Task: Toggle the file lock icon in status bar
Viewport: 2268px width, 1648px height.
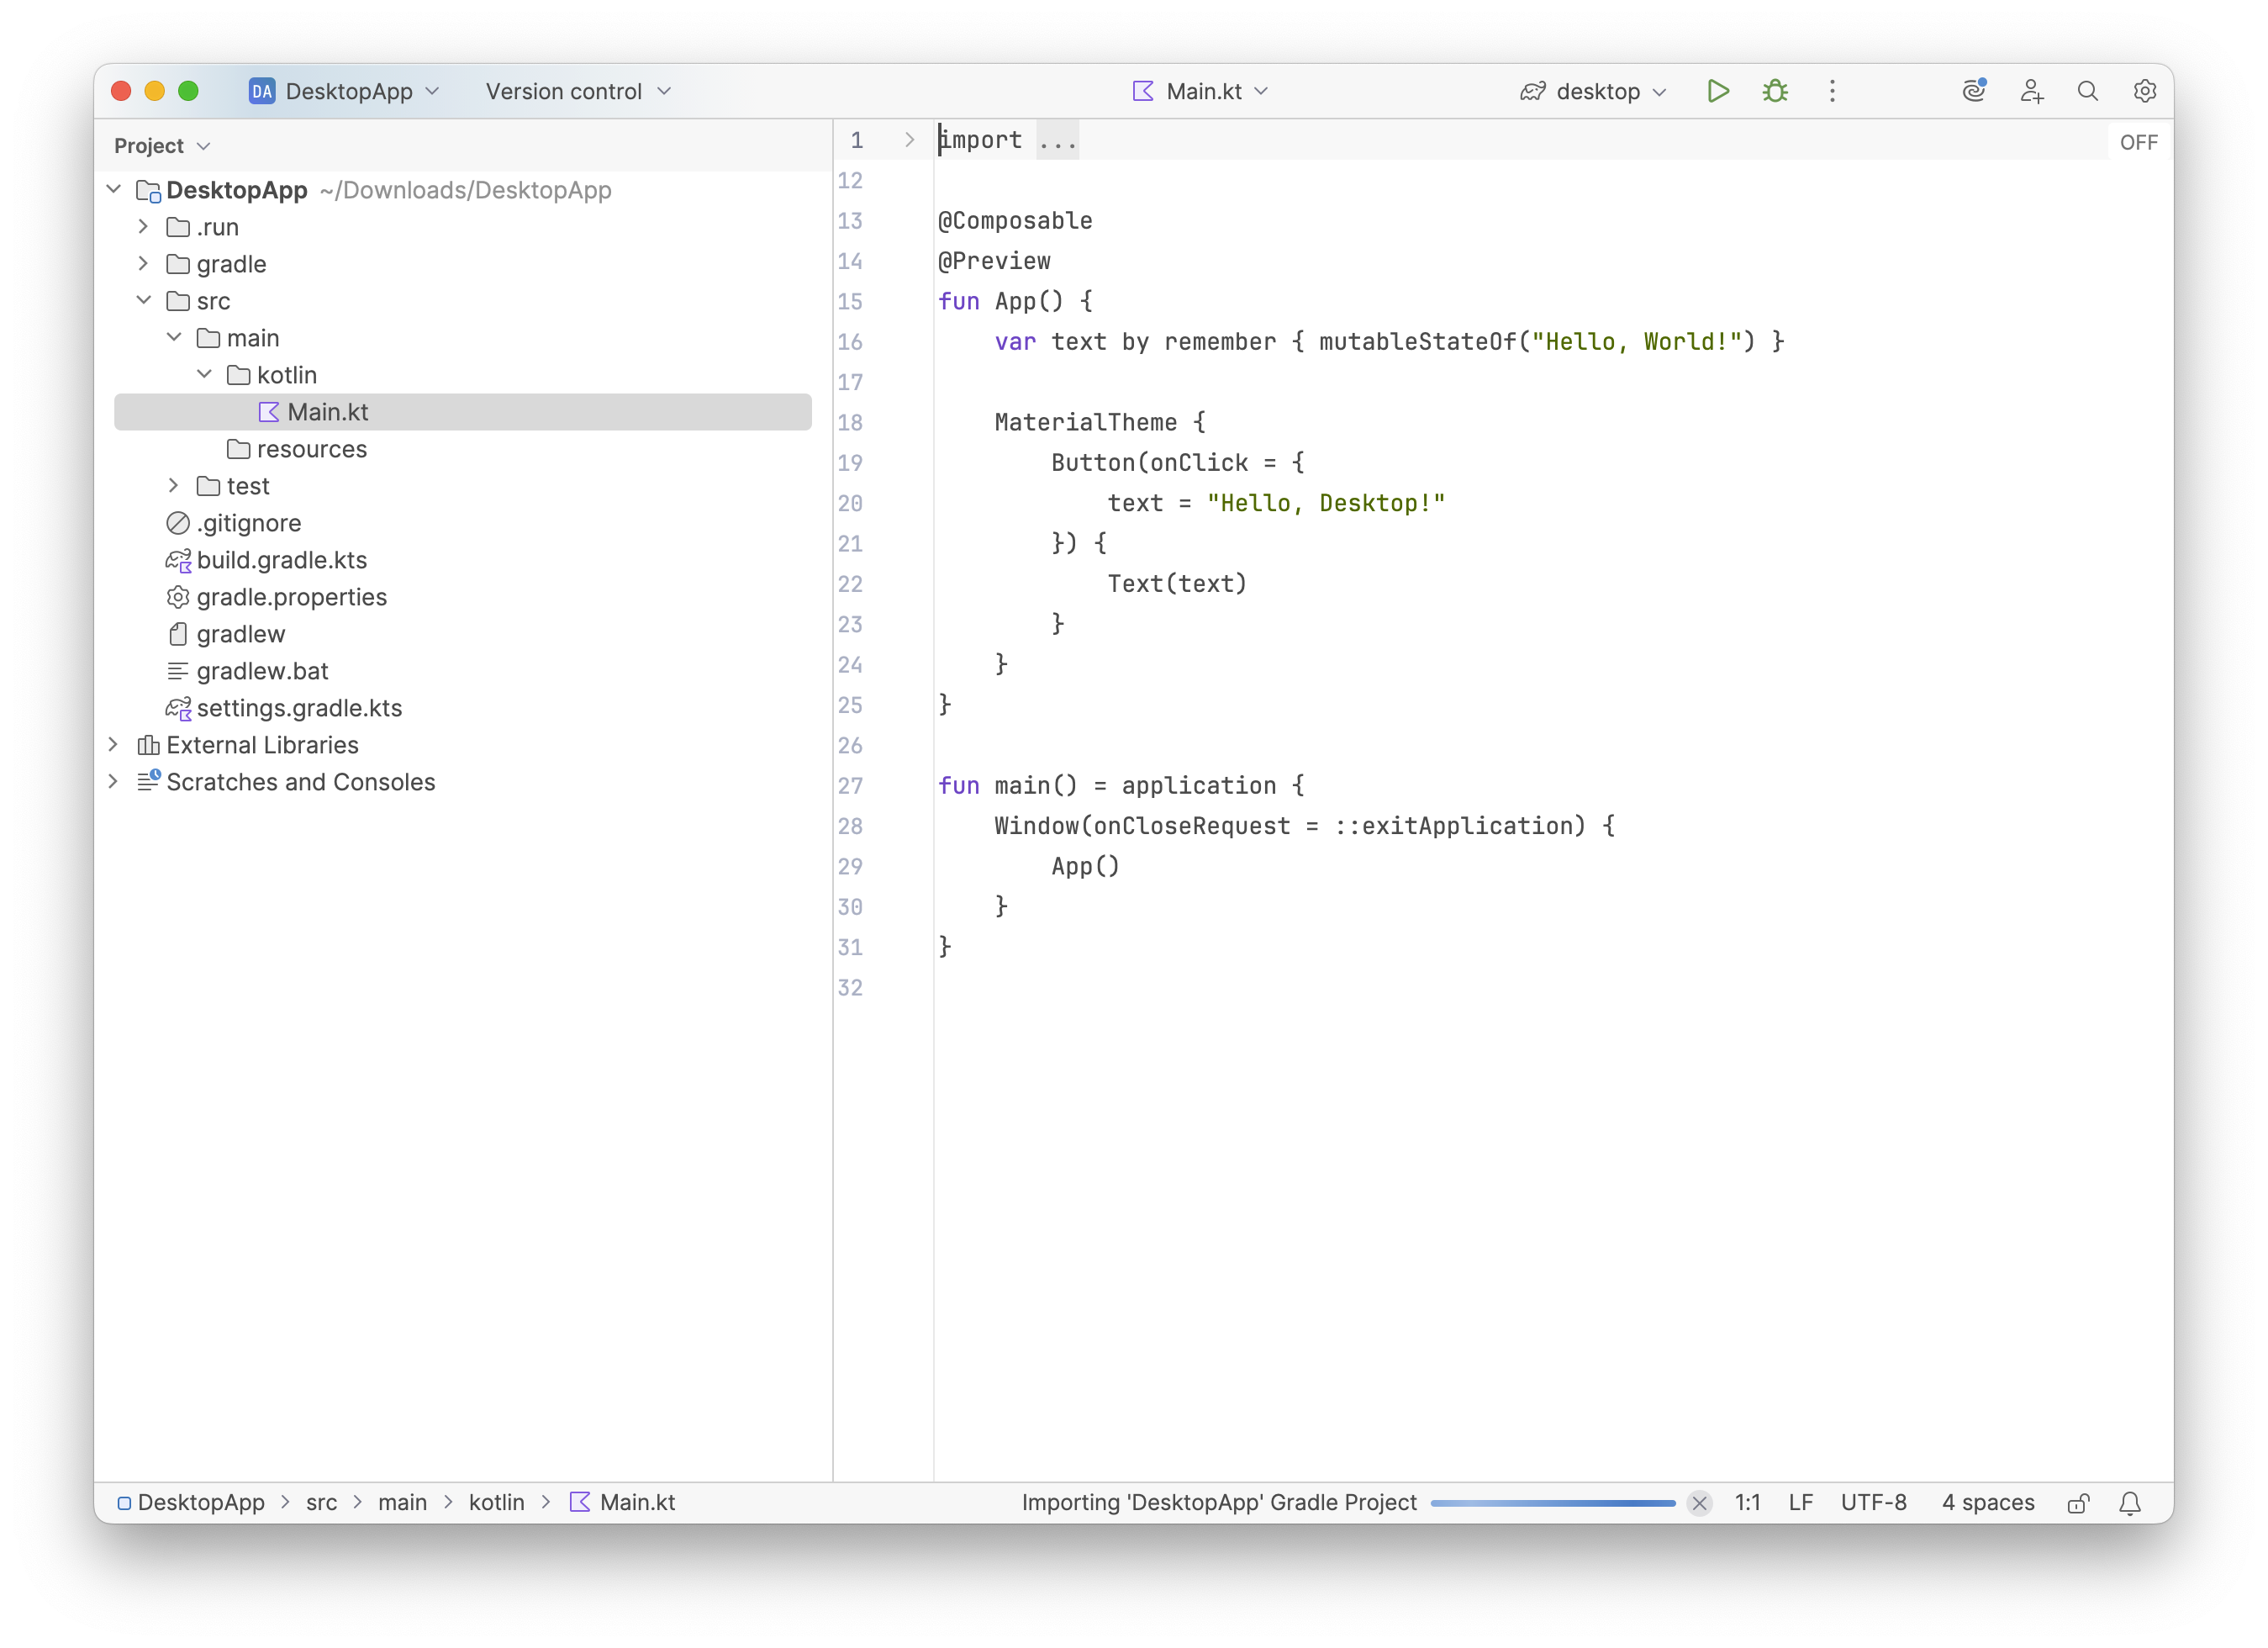Action: coord(2078,1502)
